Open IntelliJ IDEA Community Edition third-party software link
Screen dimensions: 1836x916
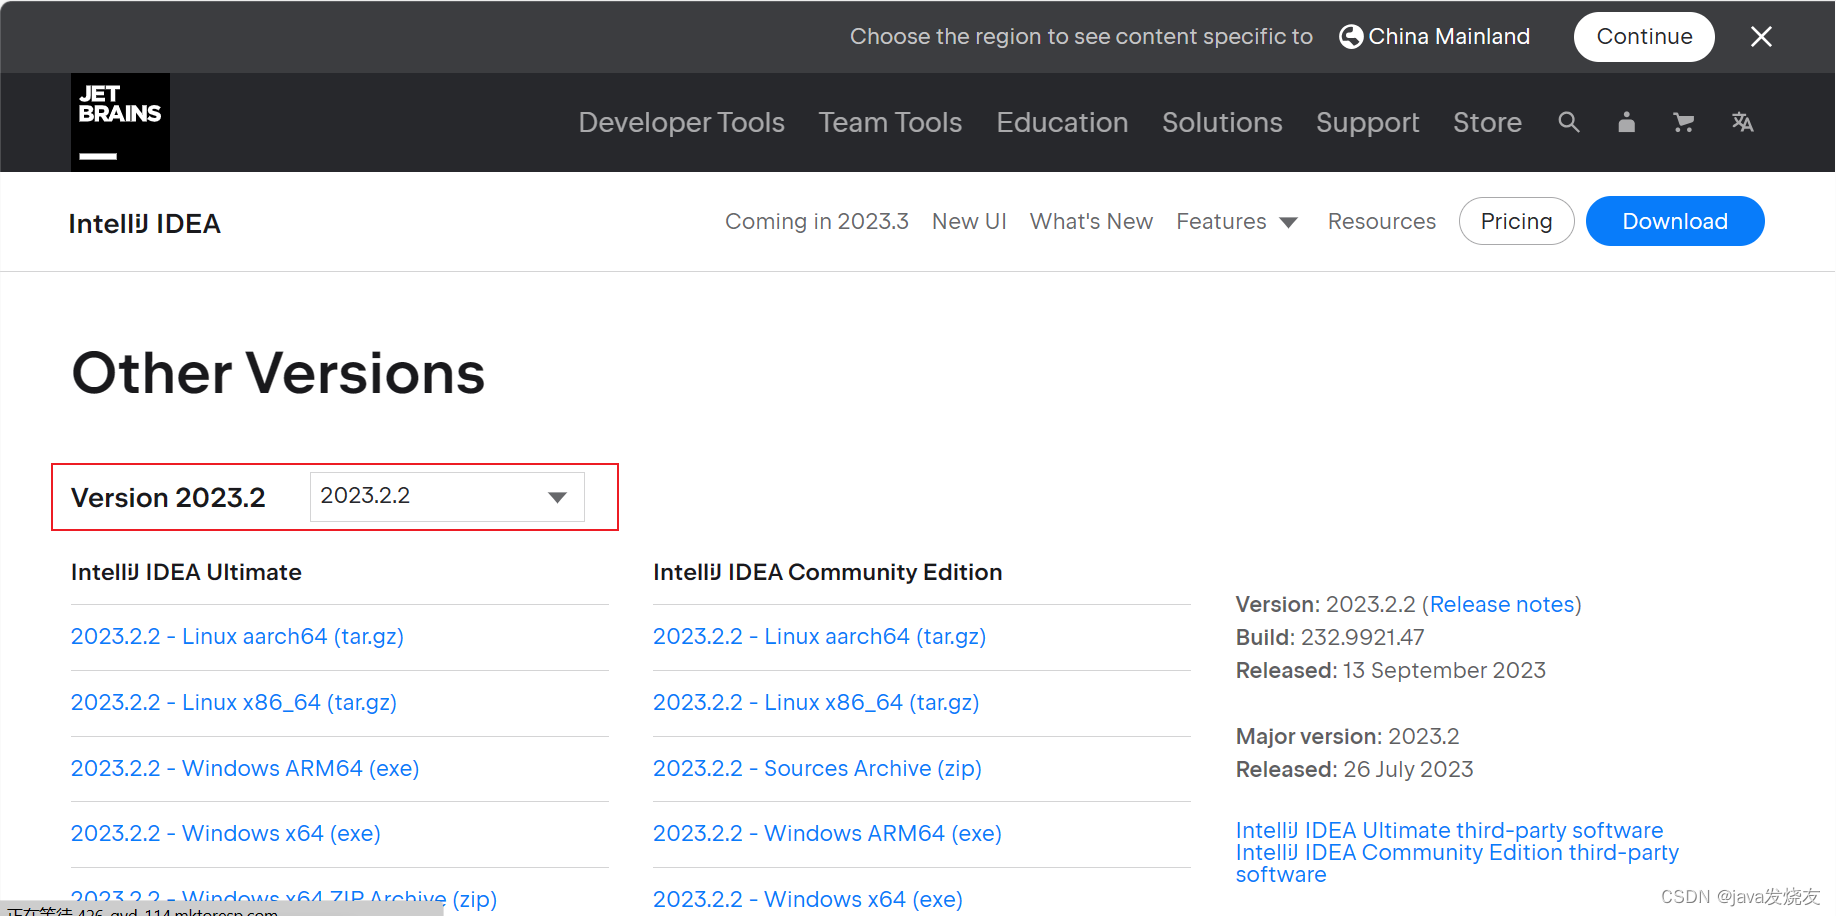pyautogui.click(x=1457, y=863)
